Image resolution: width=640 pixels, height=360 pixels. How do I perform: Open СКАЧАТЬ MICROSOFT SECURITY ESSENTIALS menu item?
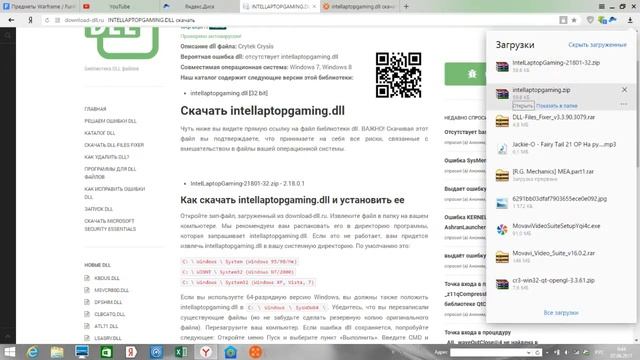[110, 225]
